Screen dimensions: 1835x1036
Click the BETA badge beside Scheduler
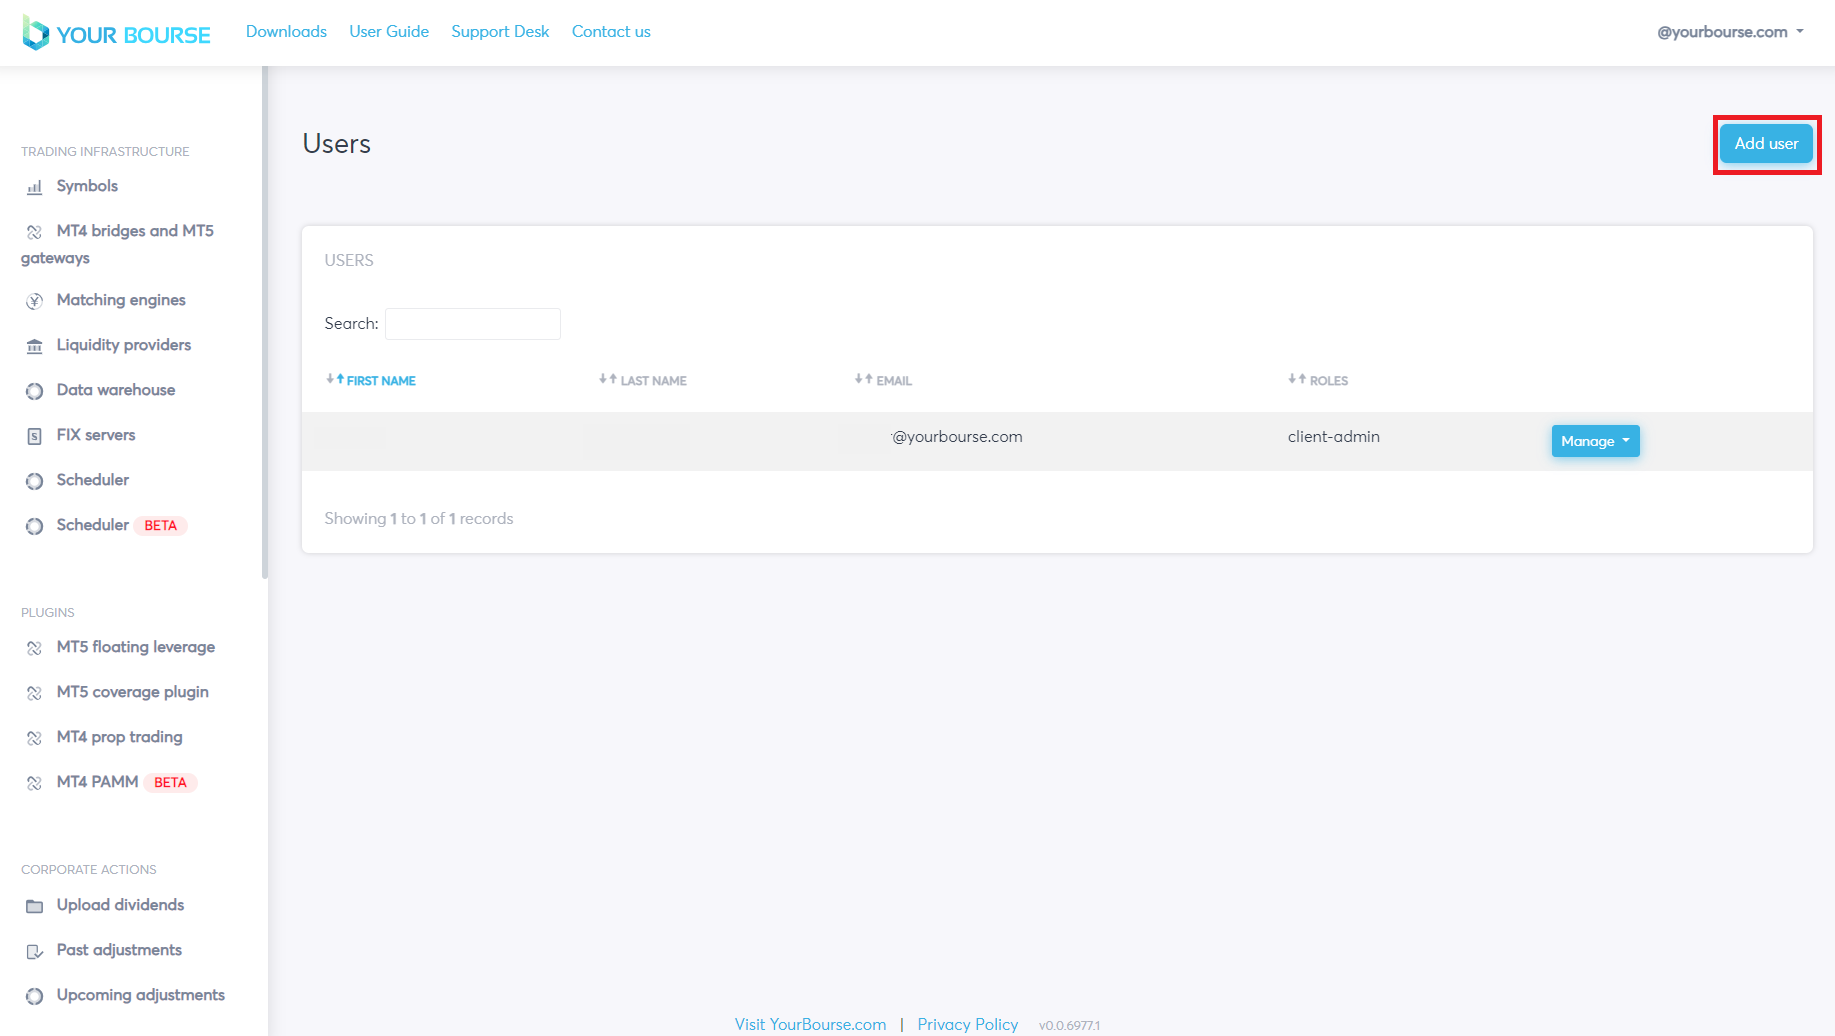[160, 526]
